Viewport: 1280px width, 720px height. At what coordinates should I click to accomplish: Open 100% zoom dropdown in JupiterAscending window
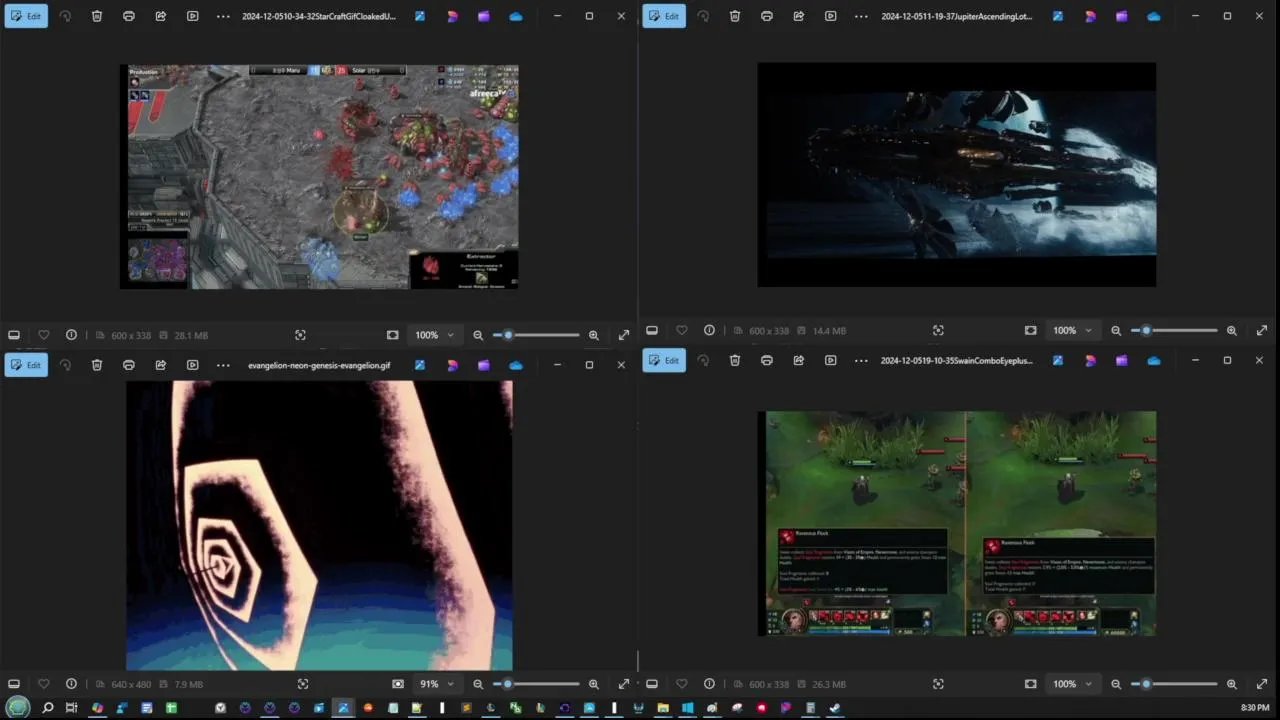(x=1073, y=330)
